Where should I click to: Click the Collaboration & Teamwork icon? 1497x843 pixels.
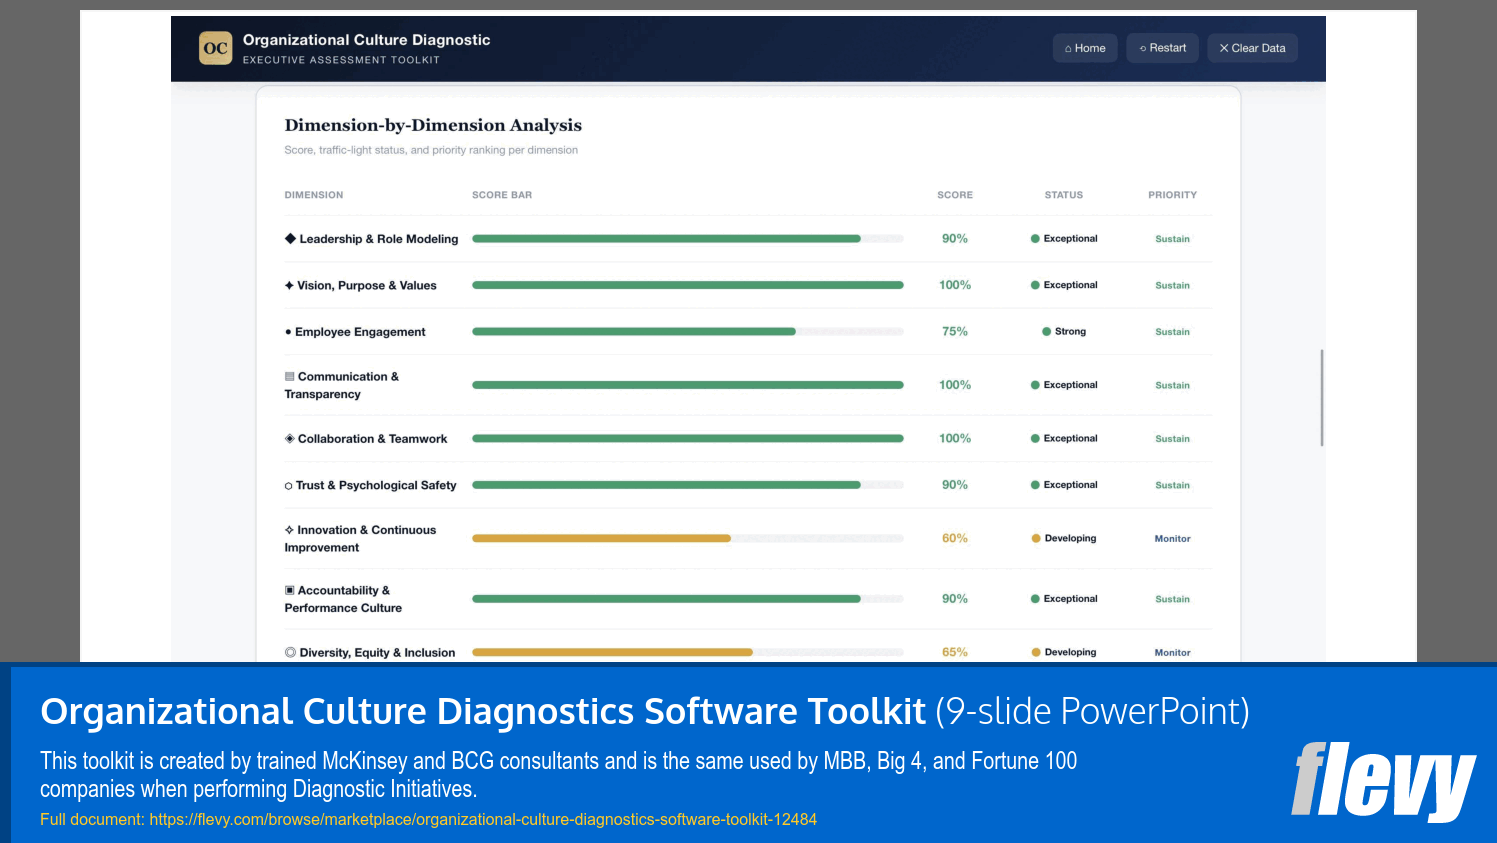(x=290, y=439)
